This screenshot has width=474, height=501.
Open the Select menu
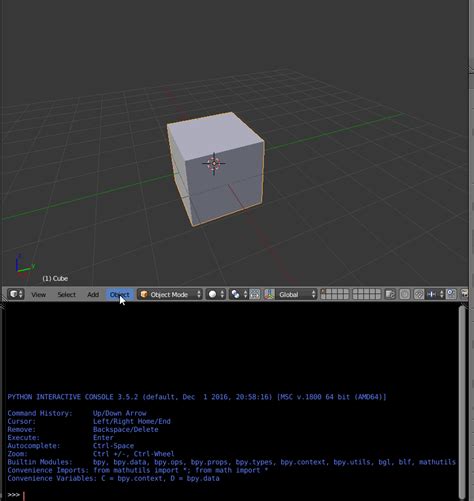pyautogui.click(x=67, y=295)
